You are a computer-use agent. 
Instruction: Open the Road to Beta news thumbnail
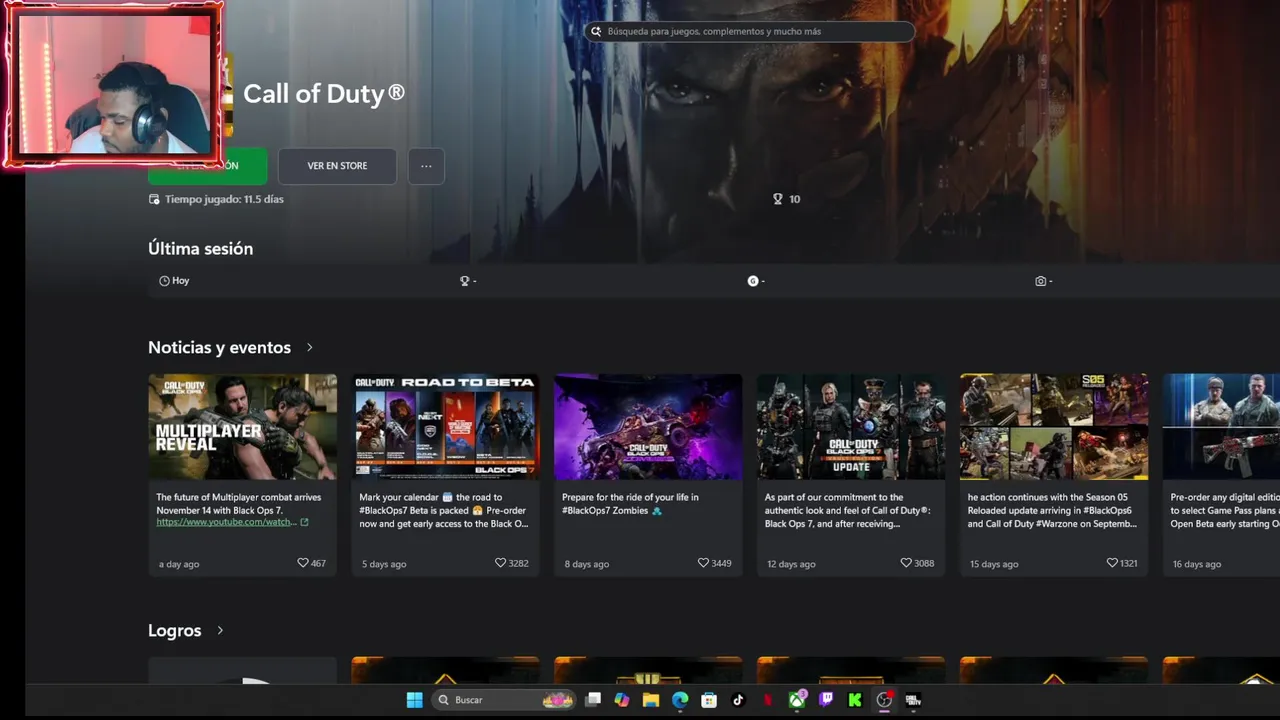446,427
